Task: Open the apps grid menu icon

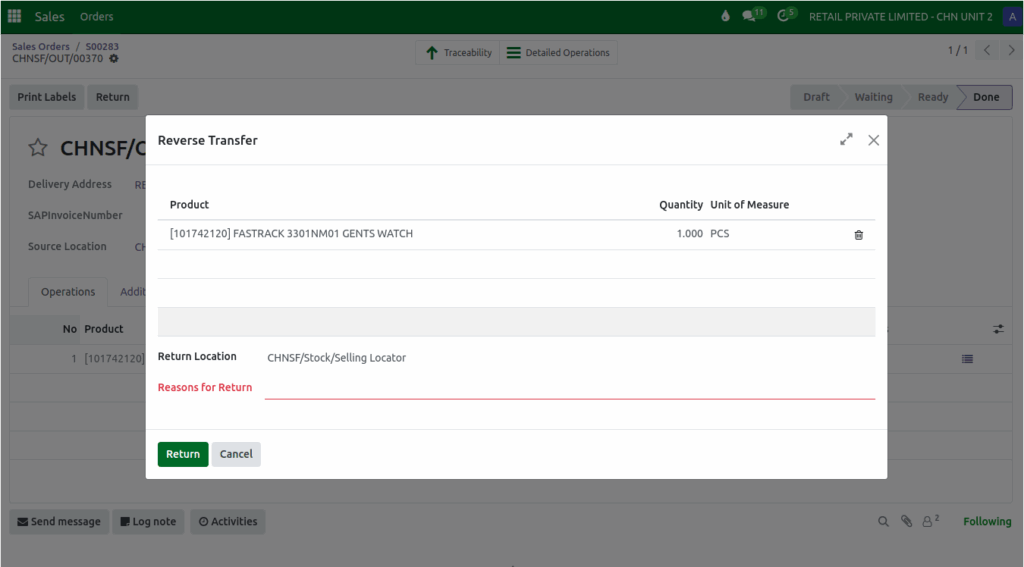Action: pyautogui.click(x=14, y=16)
